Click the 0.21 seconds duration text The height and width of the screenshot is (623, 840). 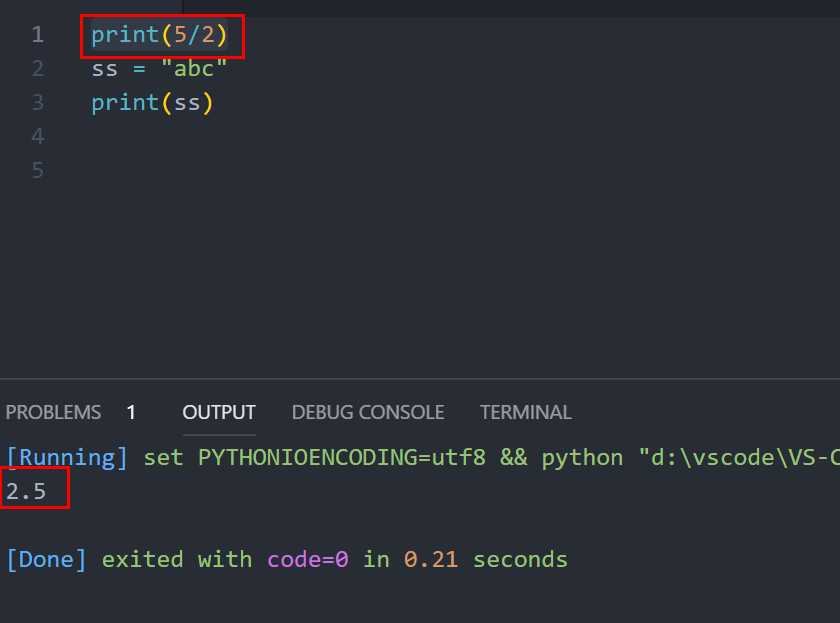click(x=485, y=560)
